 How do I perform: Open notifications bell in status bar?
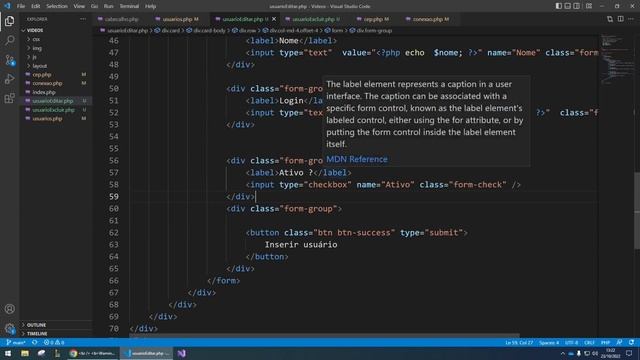(x=631, y=342)
